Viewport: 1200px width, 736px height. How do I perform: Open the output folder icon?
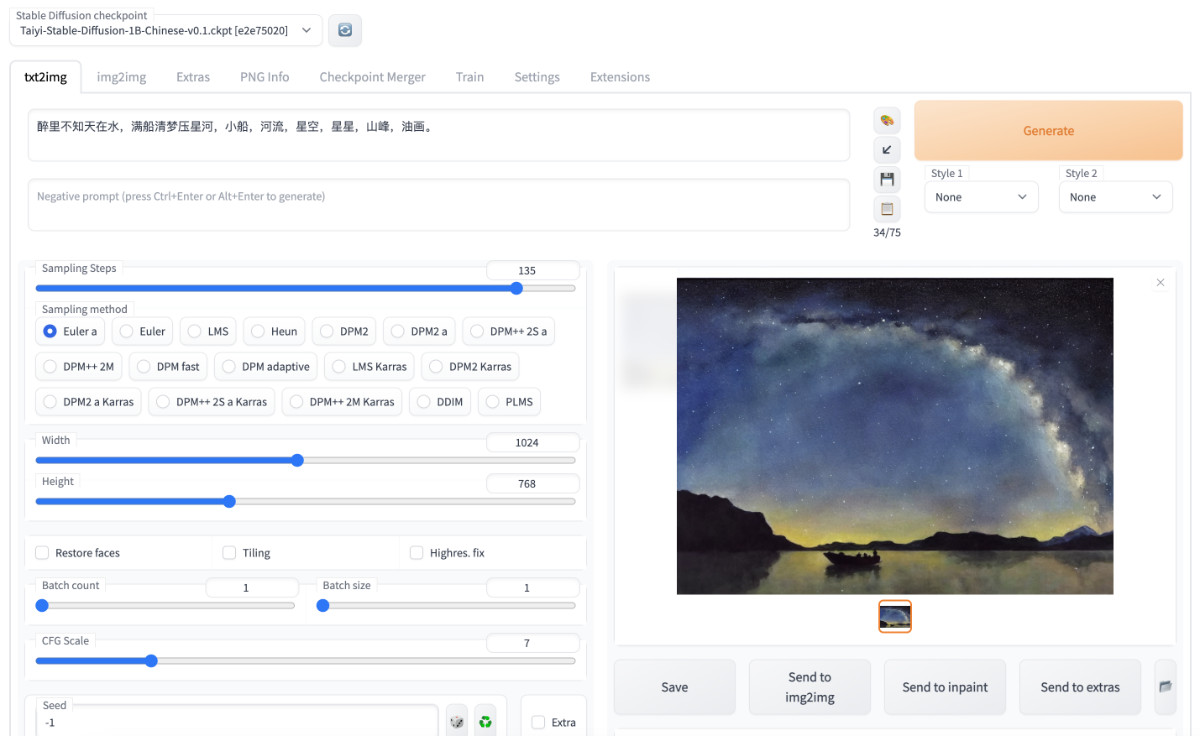[1165, 687]
